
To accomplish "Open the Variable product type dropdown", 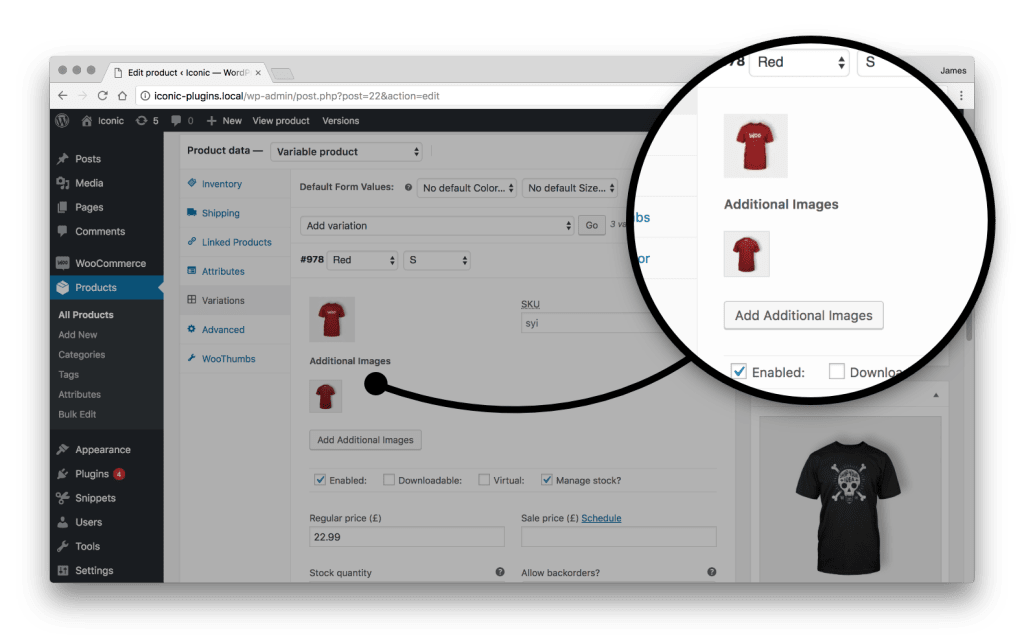I will pos(346,152).
